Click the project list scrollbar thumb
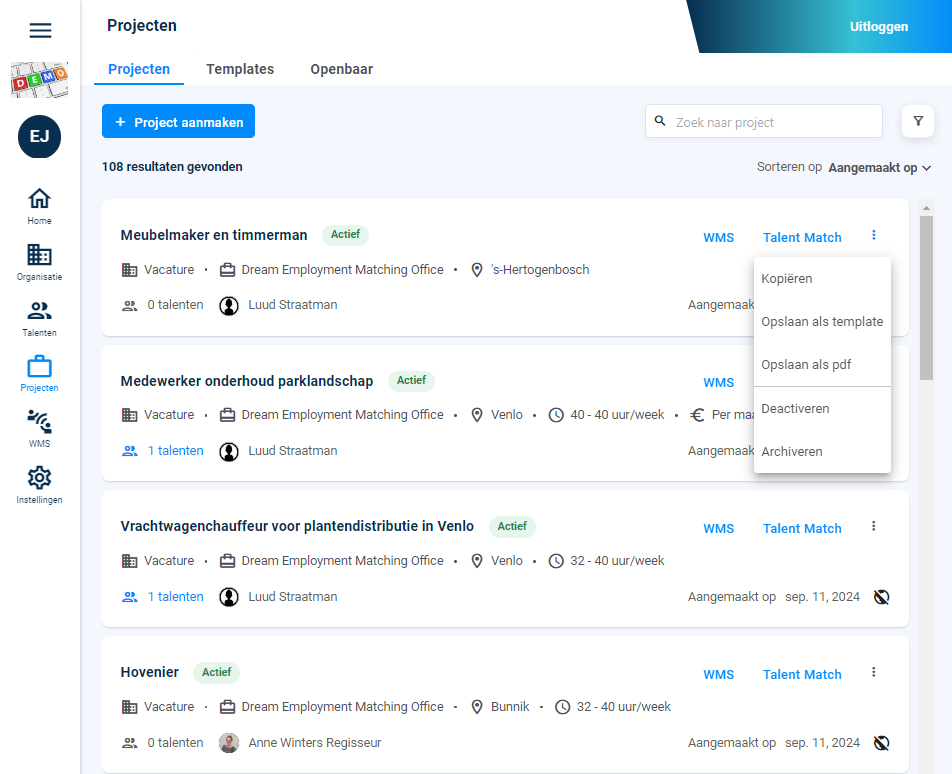 926,298
